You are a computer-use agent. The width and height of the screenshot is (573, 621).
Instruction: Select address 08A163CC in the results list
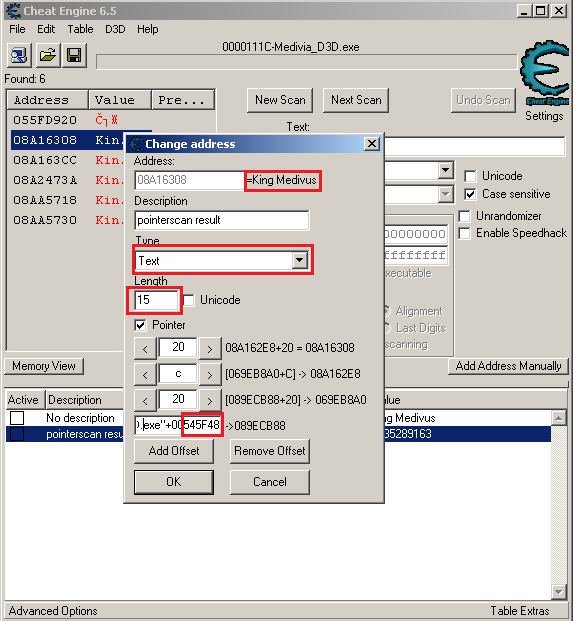tap(45, 160)
